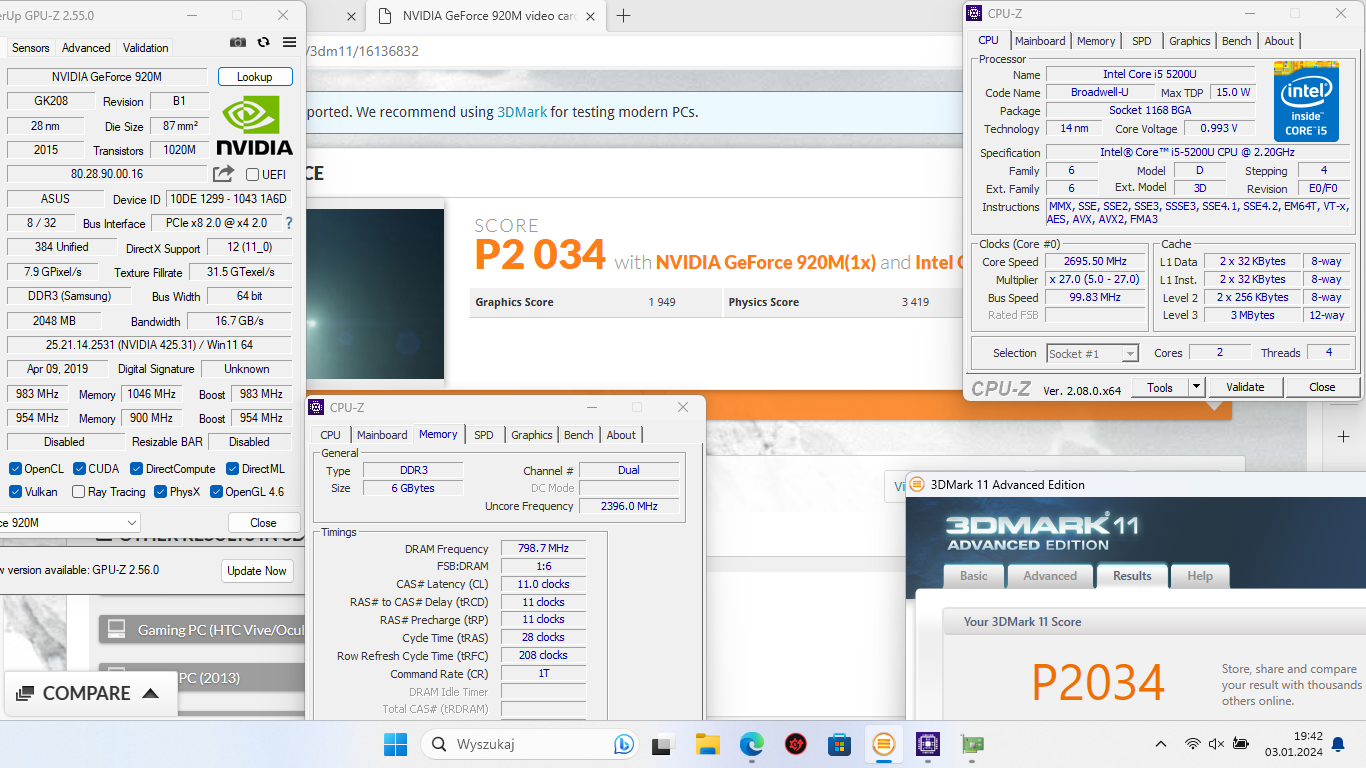
Task: Toggle the UEFI checkbox
Action: 252,174
